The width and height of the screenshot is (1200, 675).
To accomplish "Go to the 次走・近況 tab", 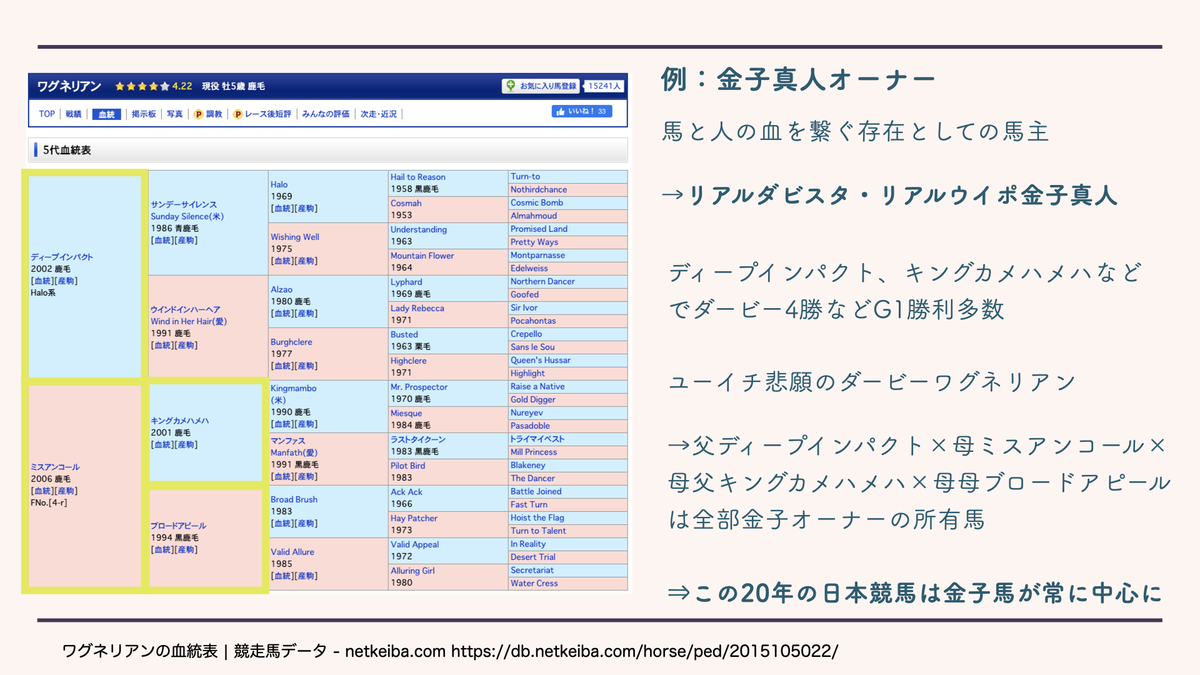I will pyautogui.click(x=378, y=114).
